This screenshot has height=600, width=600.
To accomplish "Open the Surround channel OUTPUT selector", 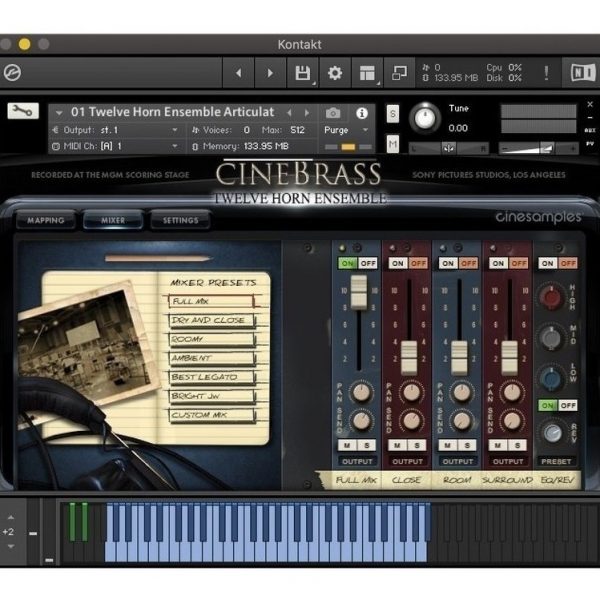I will tap(508, 461).
